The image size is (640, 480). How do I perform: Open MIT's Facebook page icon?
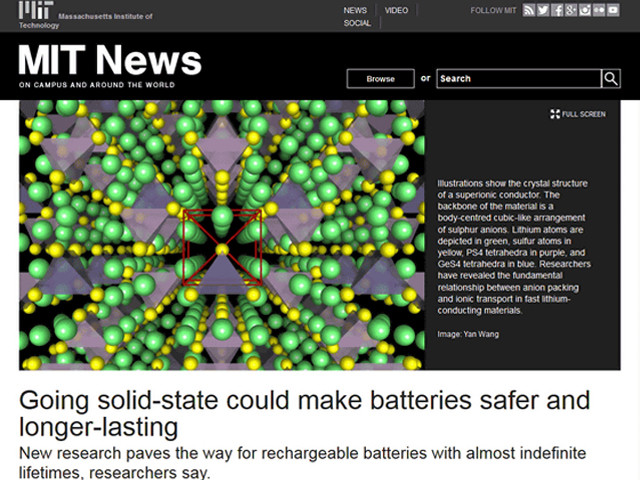click(x=557, y=10)
